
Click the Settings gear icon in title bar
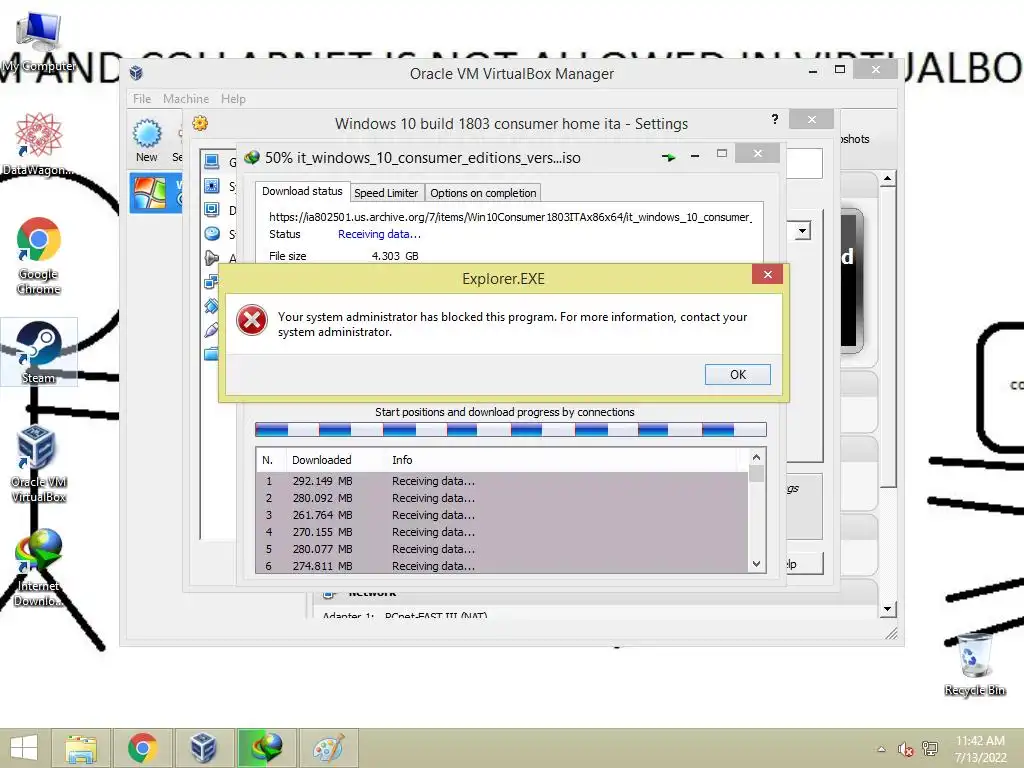point(200,123)
